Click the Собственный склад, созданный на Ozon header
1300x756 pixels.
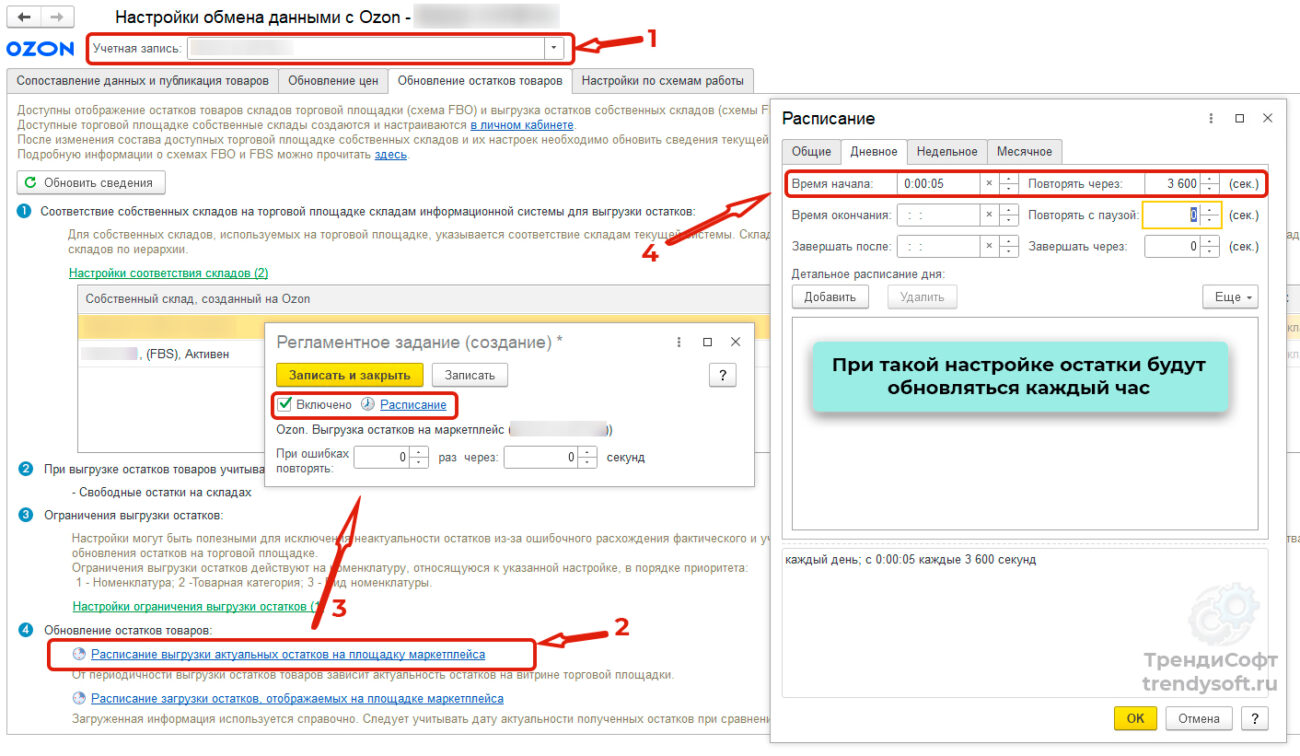pyautogui.click(x=198, y=299)
